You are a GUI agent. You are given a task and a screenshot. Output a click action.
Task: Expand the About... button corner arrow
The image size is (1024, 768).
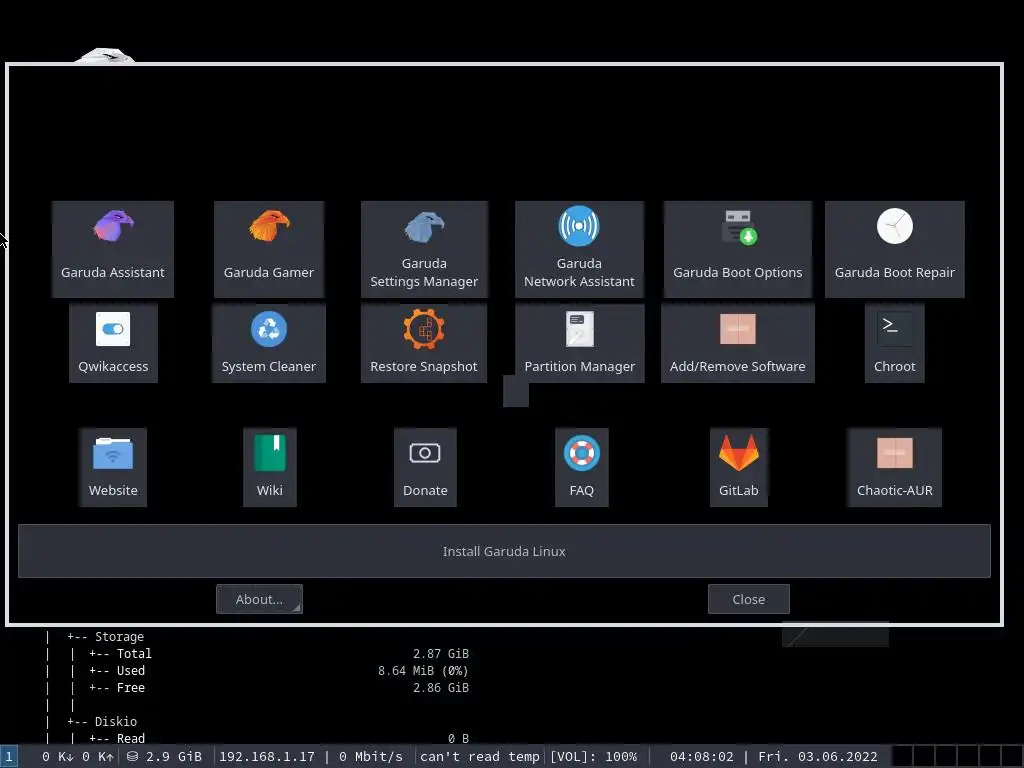[296, 608]
